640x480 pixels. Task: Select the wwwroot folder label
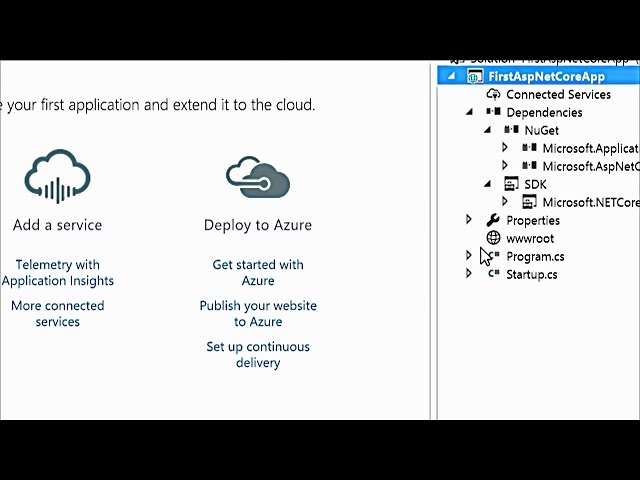click(530, 238)
